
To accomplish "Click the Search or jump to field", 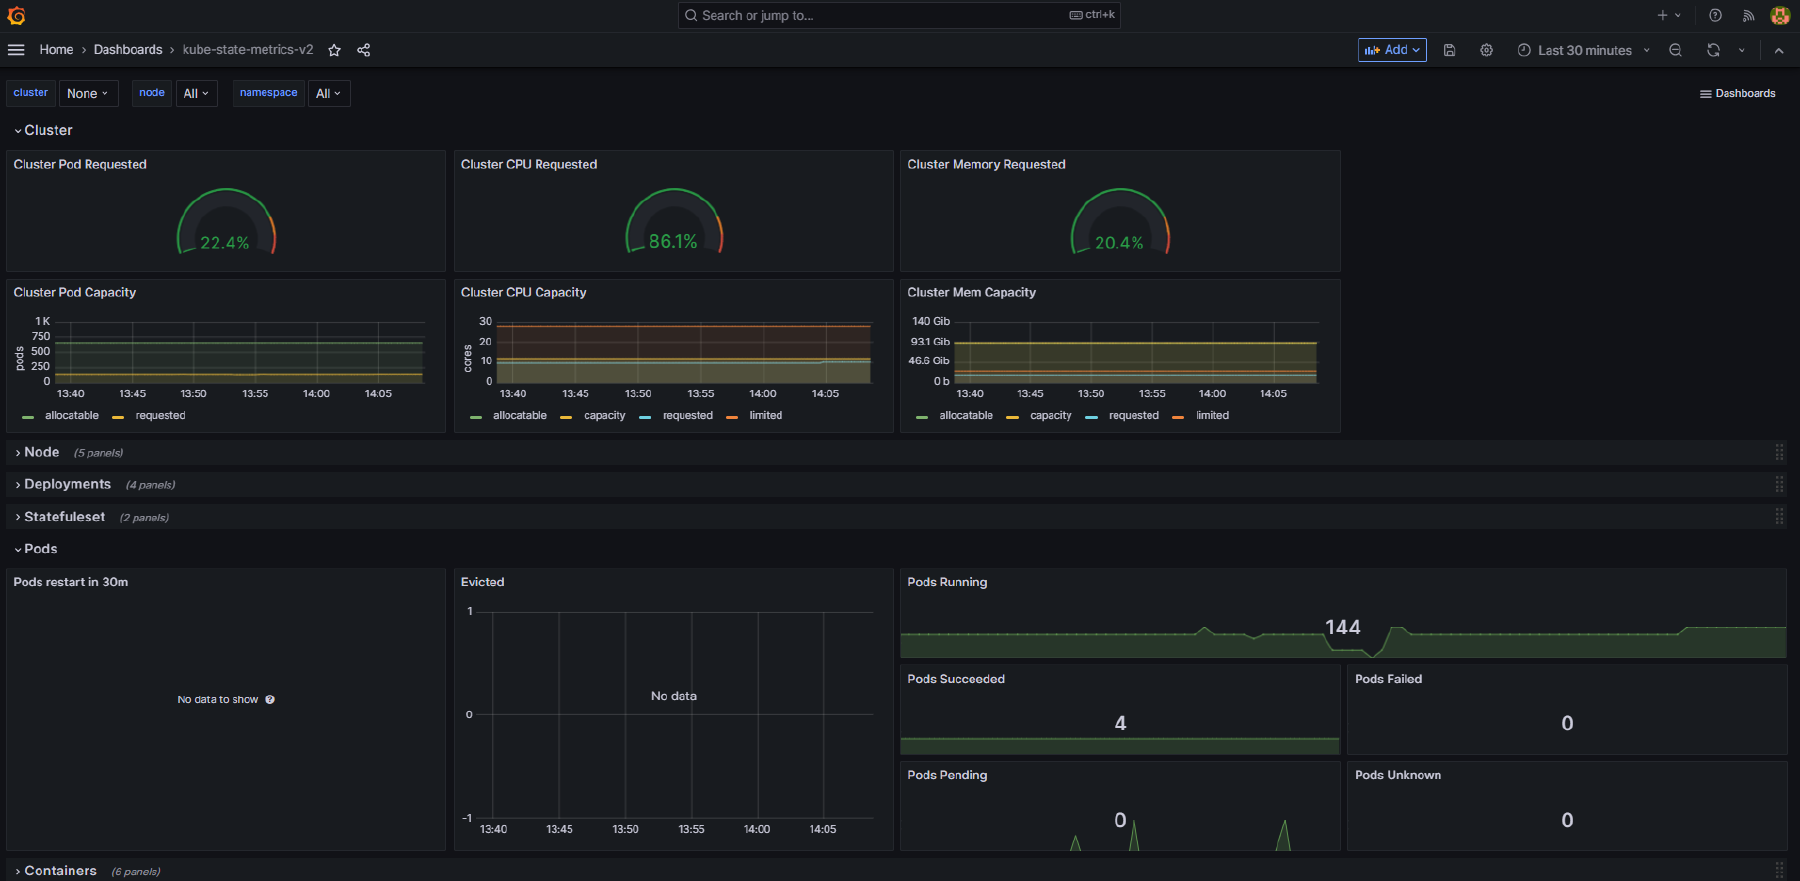I will pyautogui.click(x=899, y=15).
